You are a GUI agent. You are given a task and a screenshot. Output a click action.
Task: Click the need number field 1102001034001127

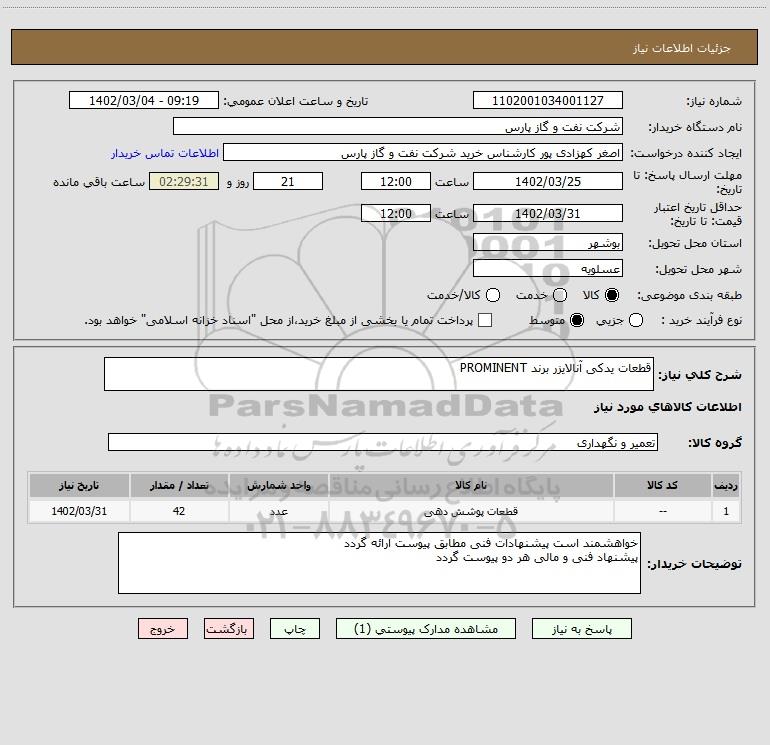(548, 101)
